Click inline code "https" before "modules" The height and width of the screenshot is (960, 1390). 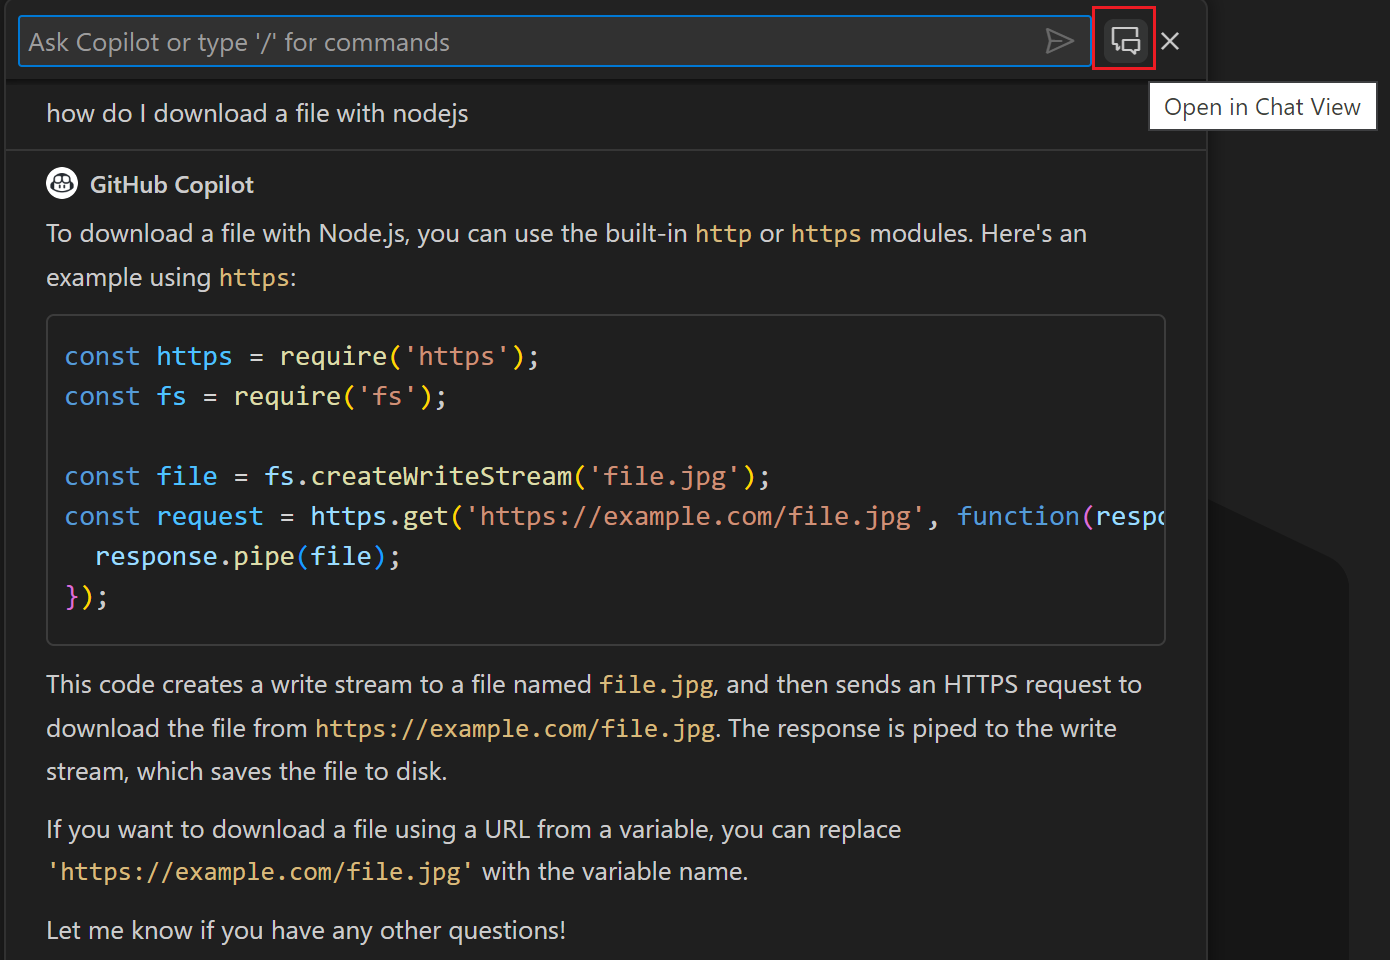click(825, 234)
